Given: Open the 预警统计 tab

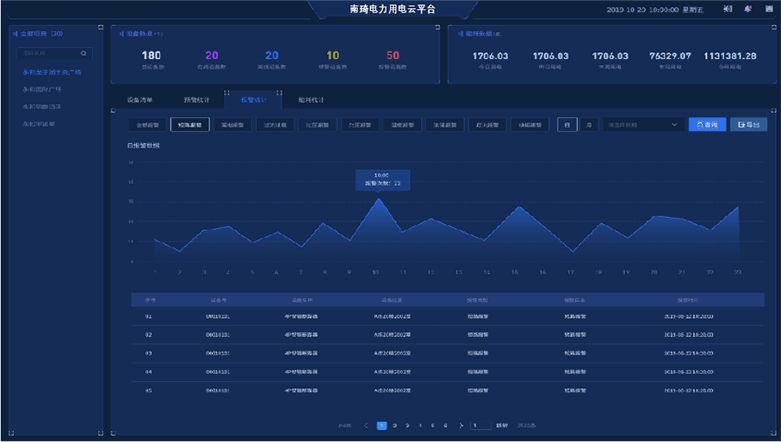Looking at the screenshot, I should point(196,100).
